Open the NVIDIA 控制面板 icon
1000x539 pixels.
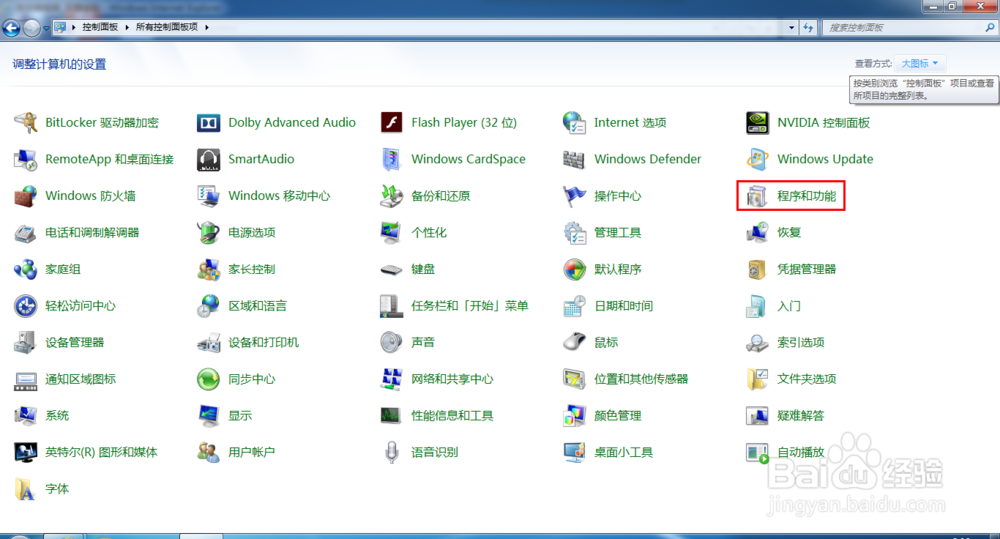(x=758, y=122)
